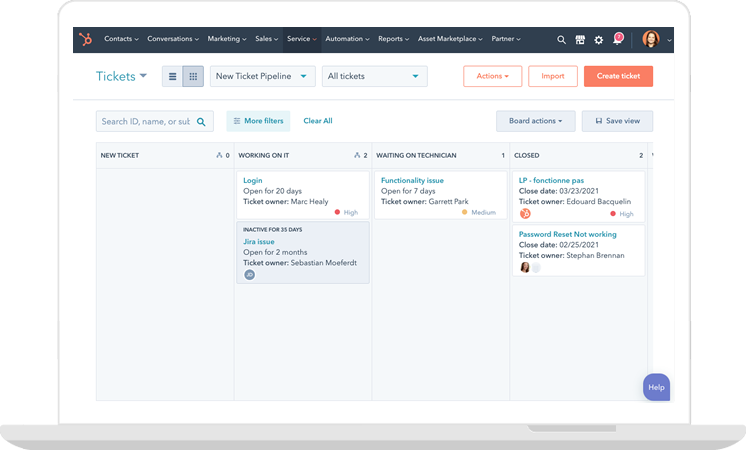Click the HubSpot sprocket logo
The height and width of the screenshot is (450, 746).
tap(87, 39)
